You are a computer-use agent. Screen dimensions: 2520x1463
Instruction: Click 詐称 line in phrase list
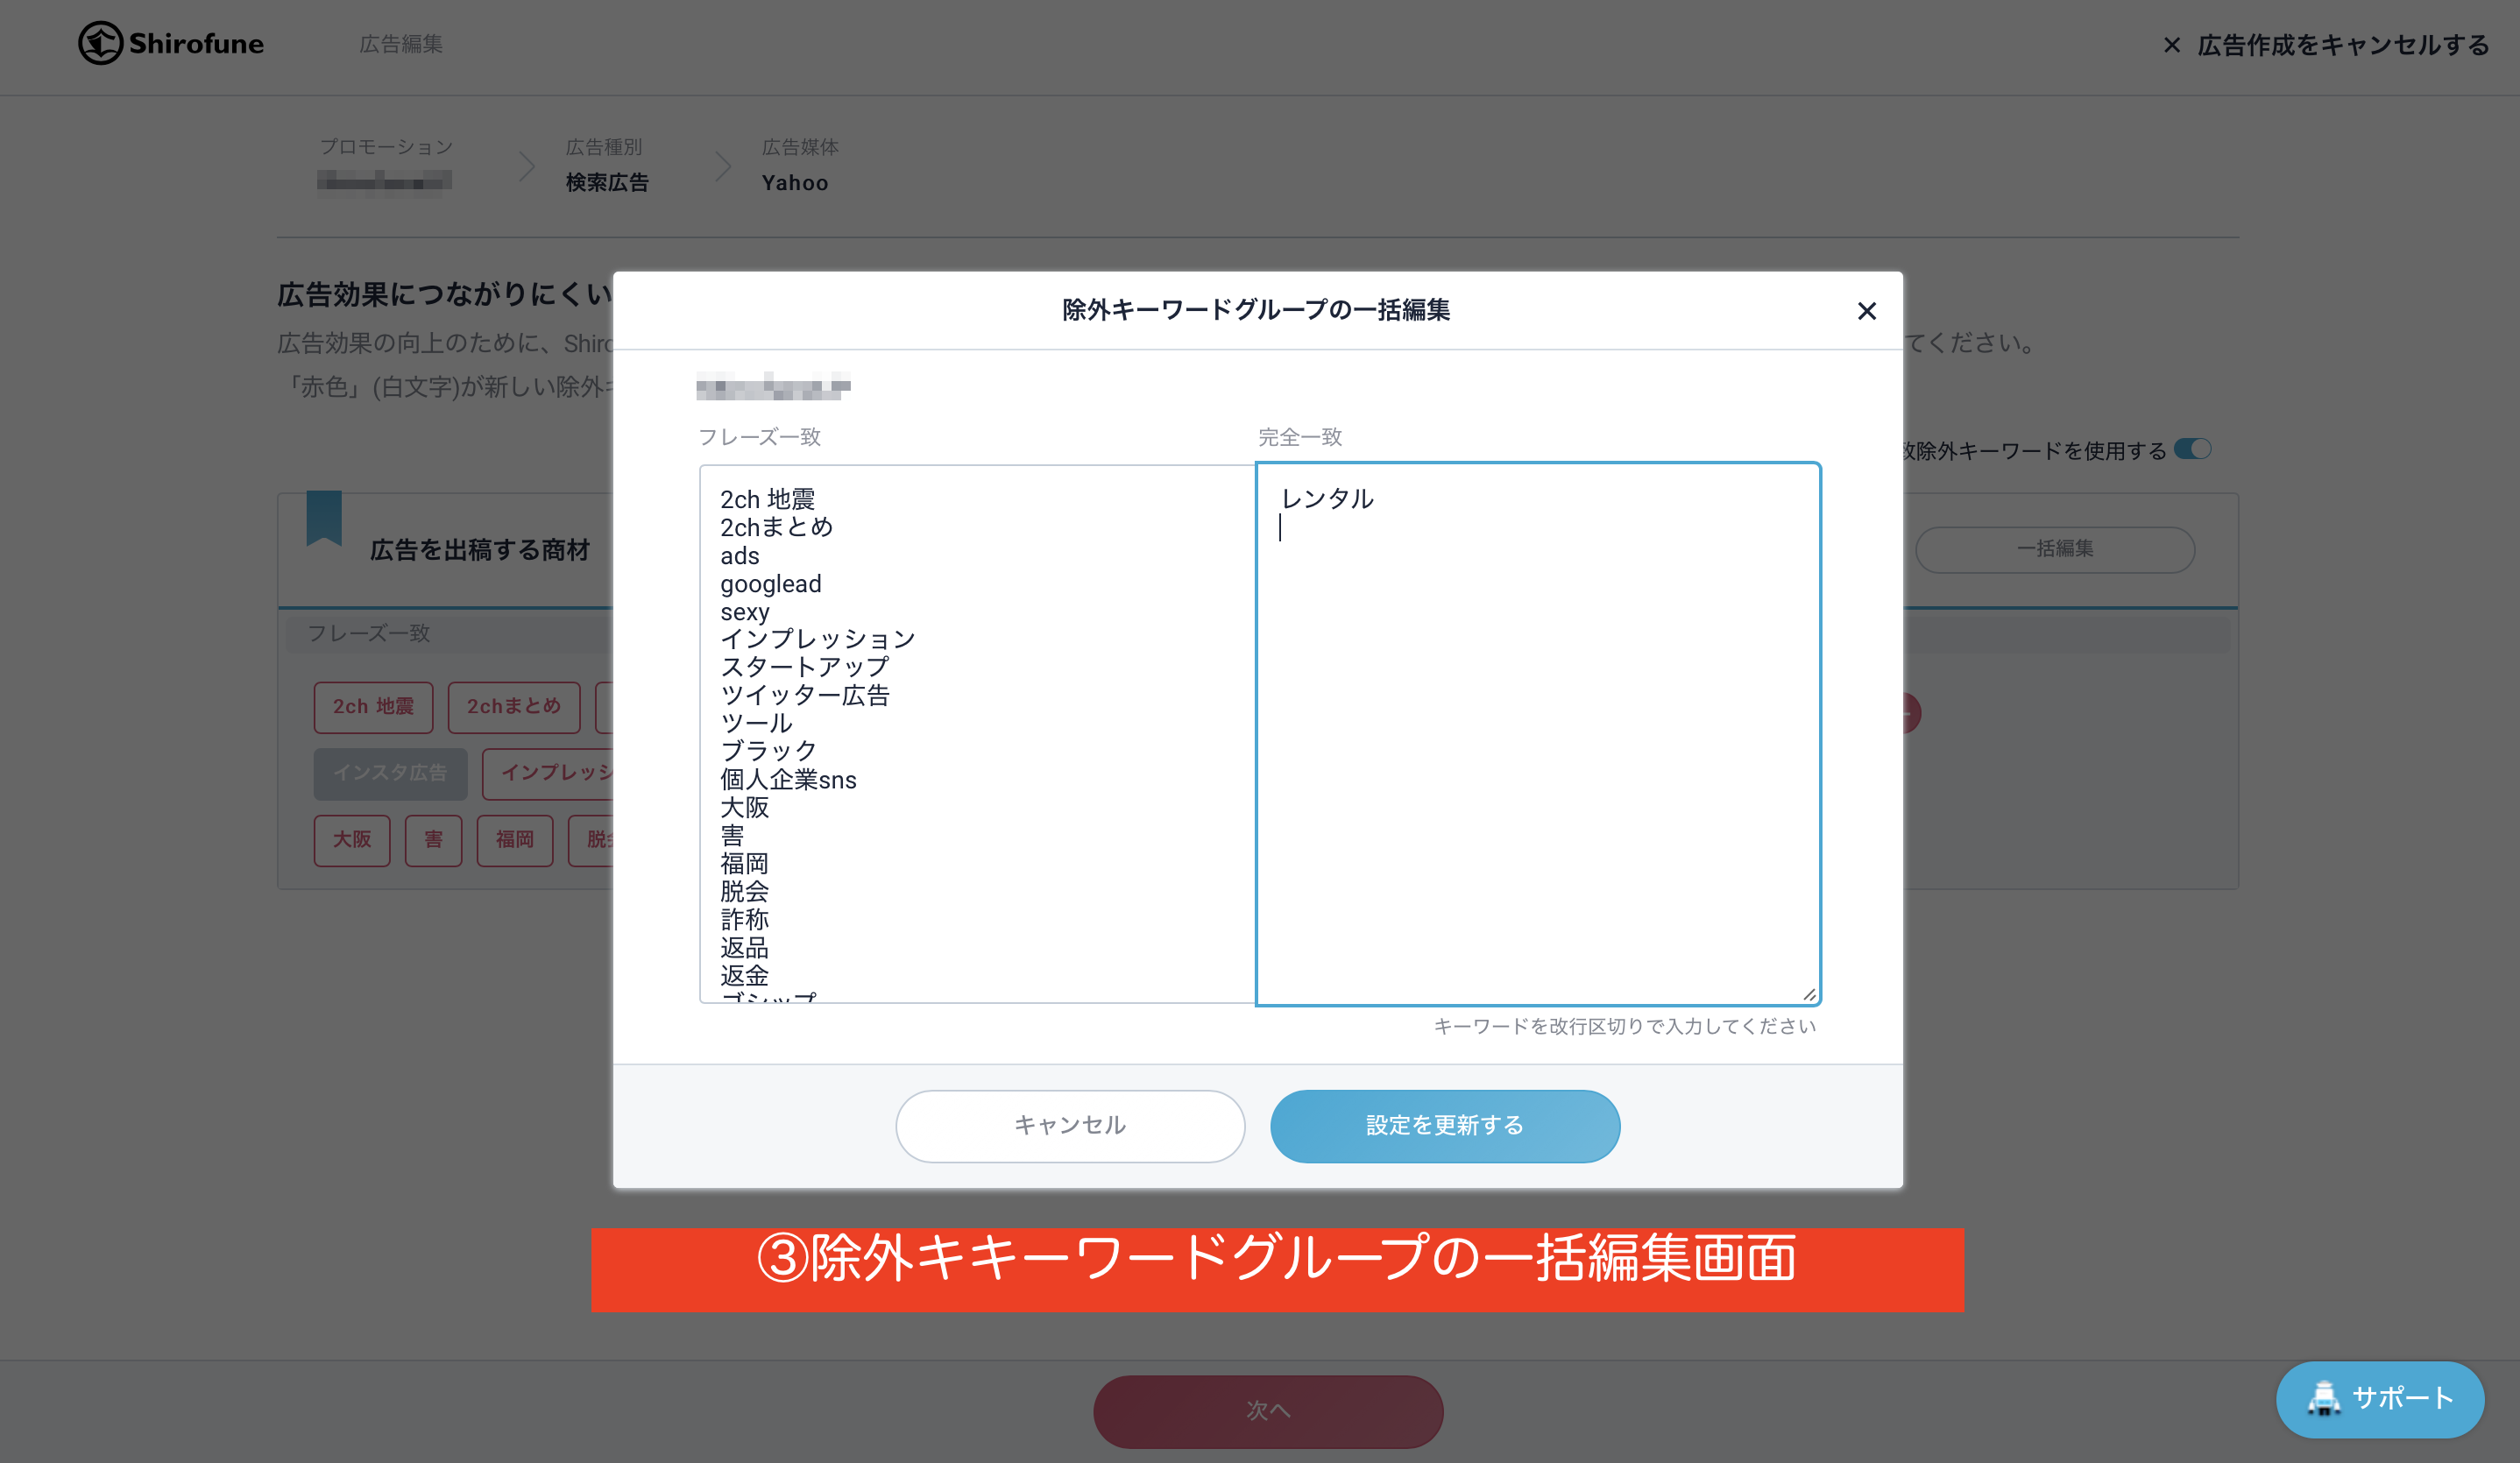tap(744, 919)
